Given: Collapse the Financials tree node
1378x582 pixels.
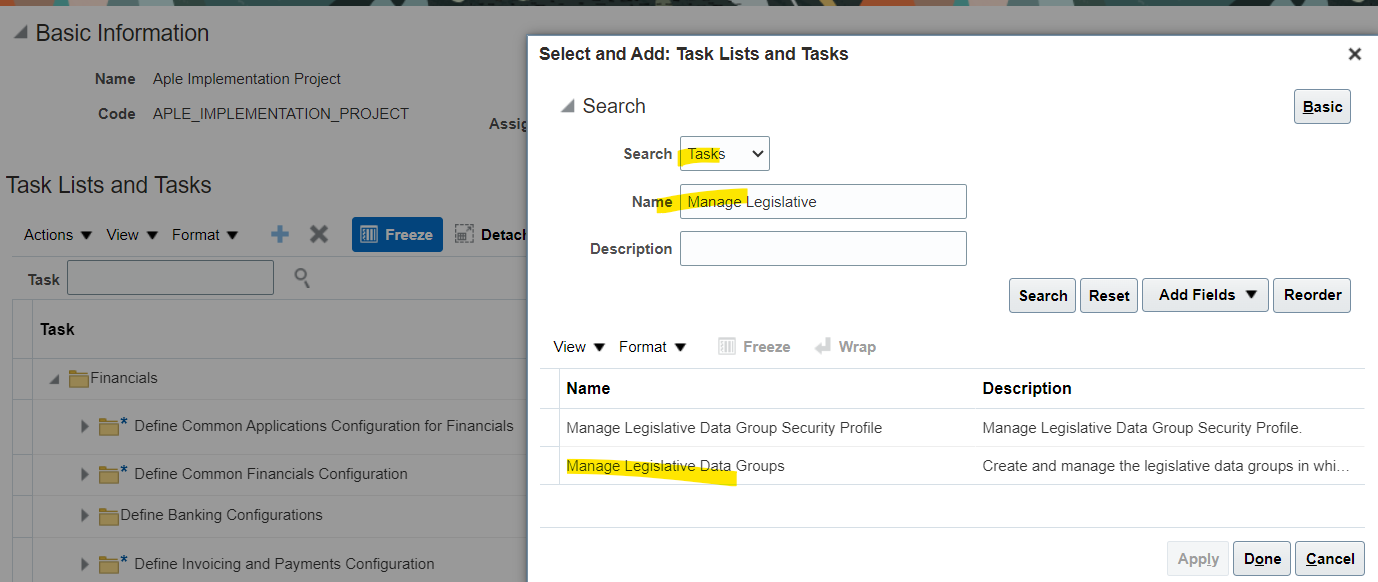Looking at the screenshot, I should click(x=54, y=379).
